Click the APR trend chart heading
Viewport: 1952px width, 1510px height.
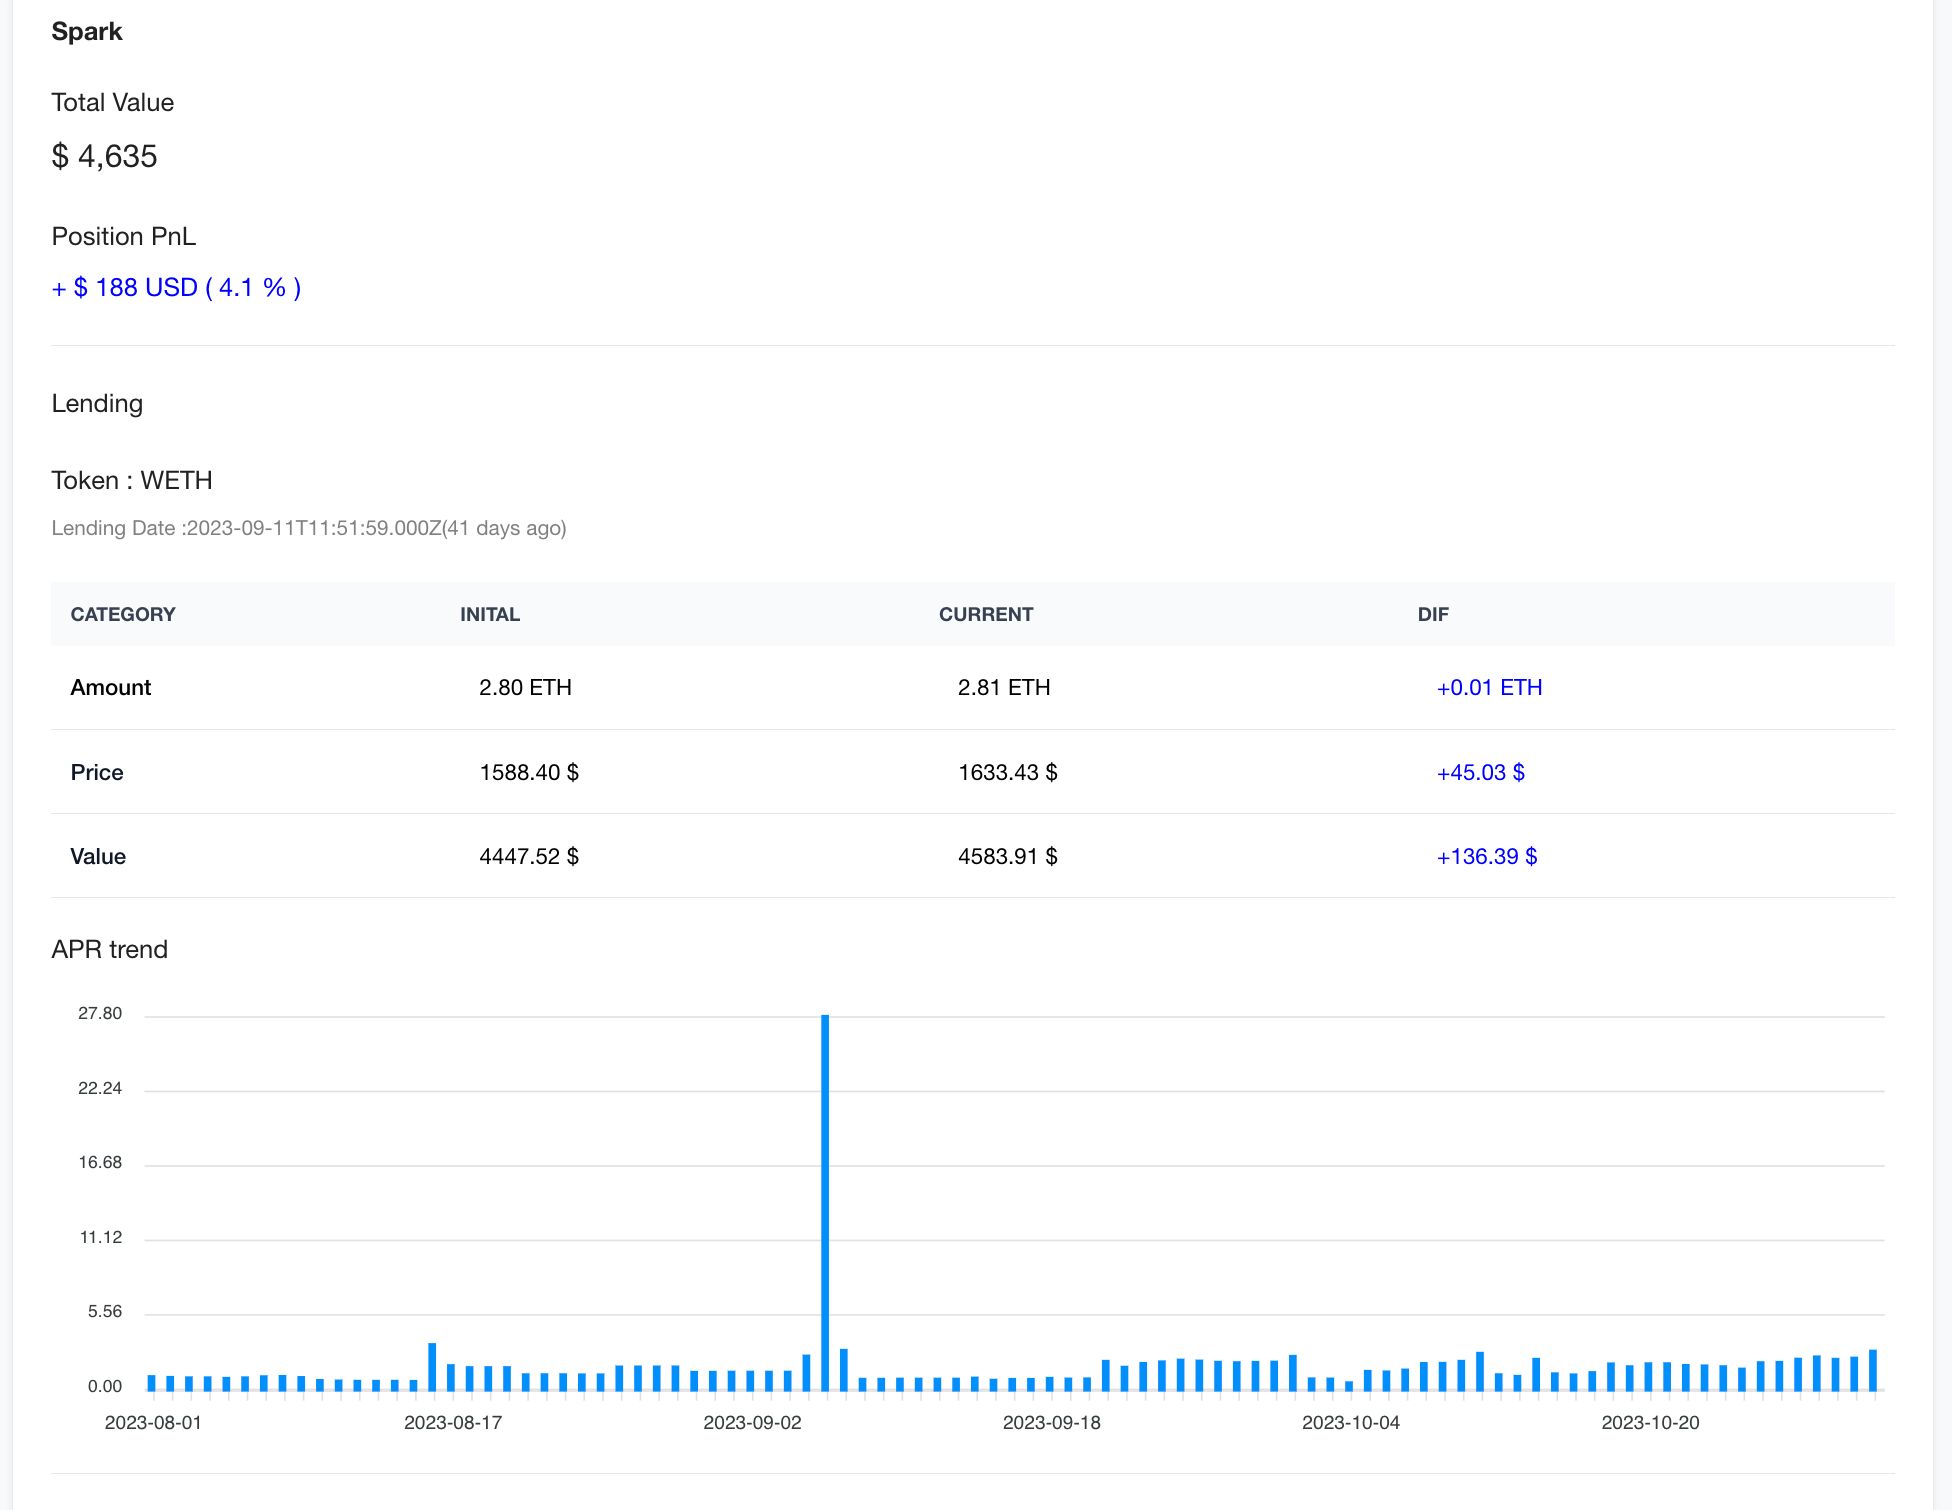point(110,949)
